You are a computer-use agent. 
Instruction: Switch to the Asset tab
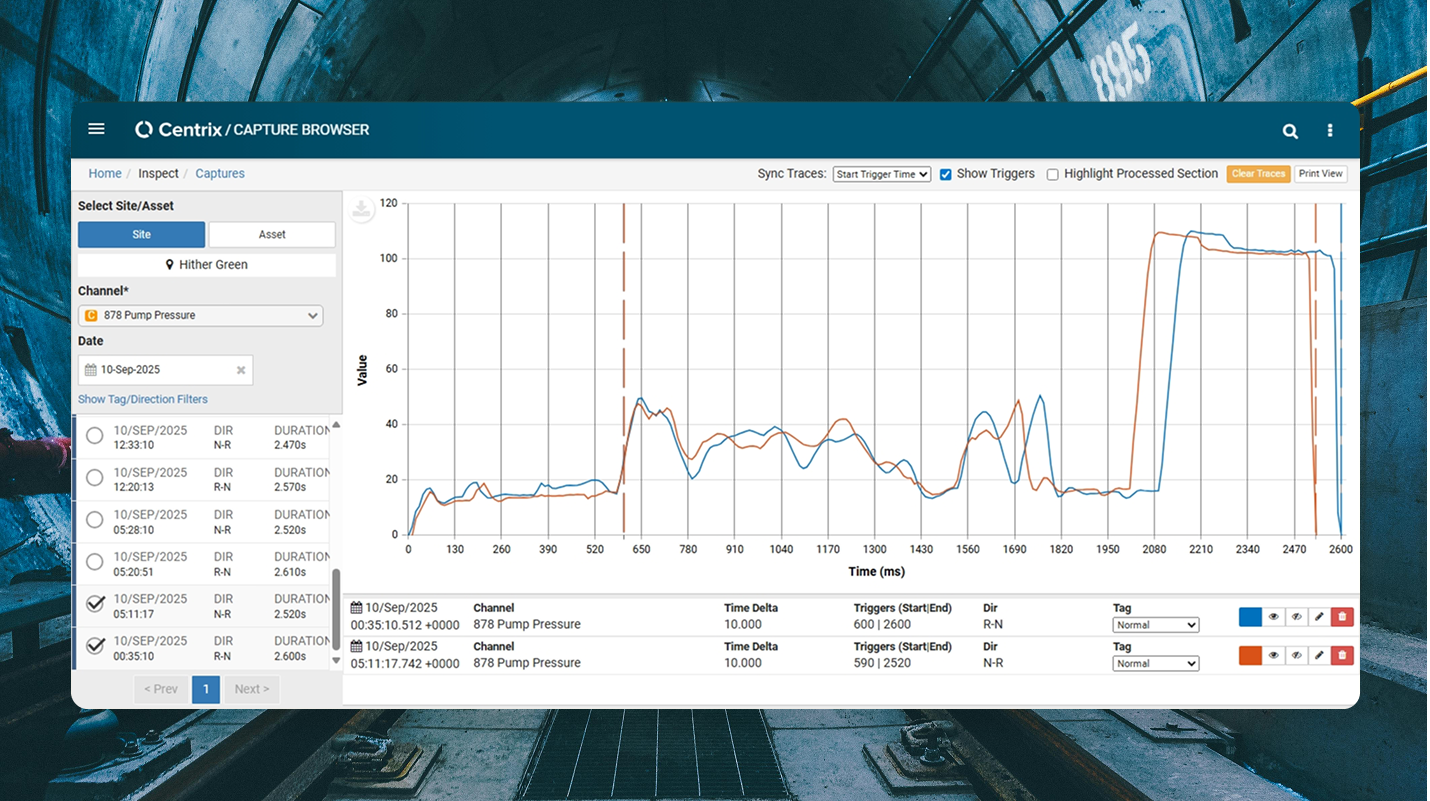[x=272, y=234]
